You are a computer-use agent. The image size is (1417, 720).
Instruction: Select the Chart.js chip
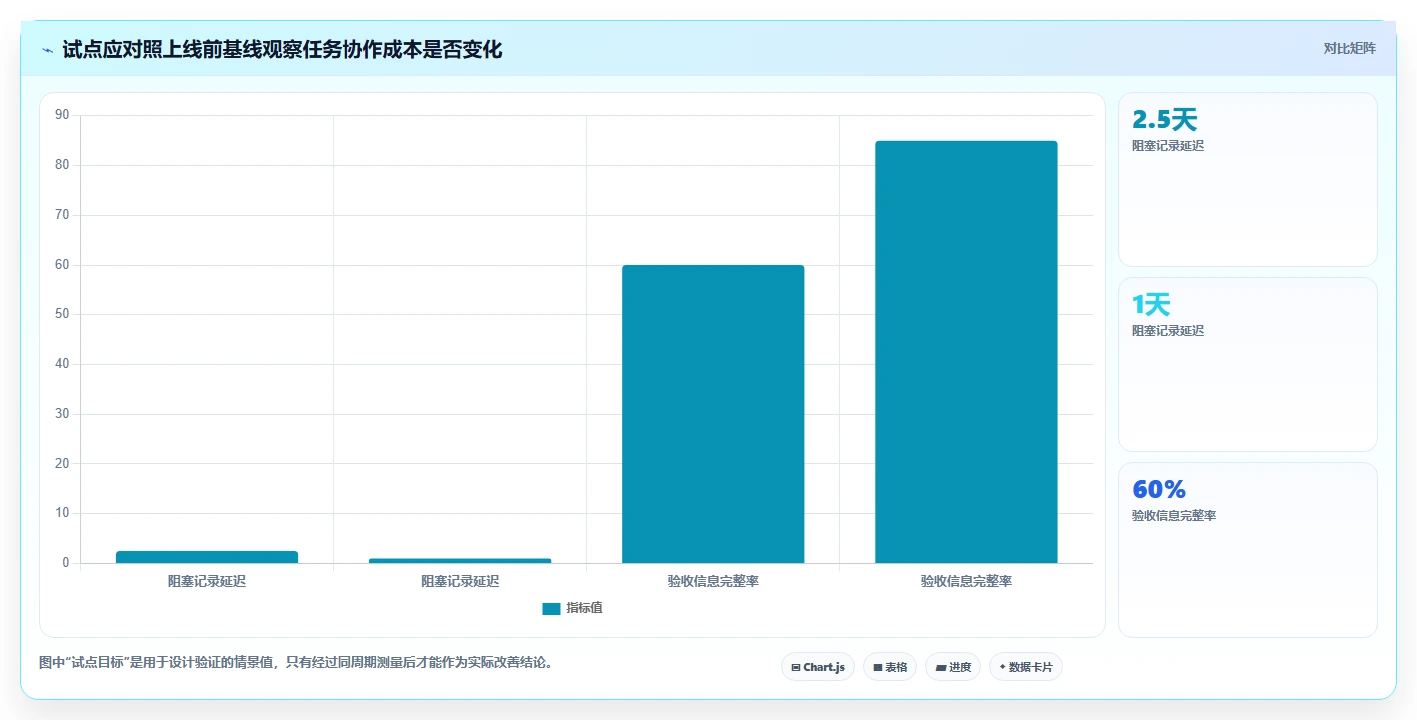(x=817, y=667)
